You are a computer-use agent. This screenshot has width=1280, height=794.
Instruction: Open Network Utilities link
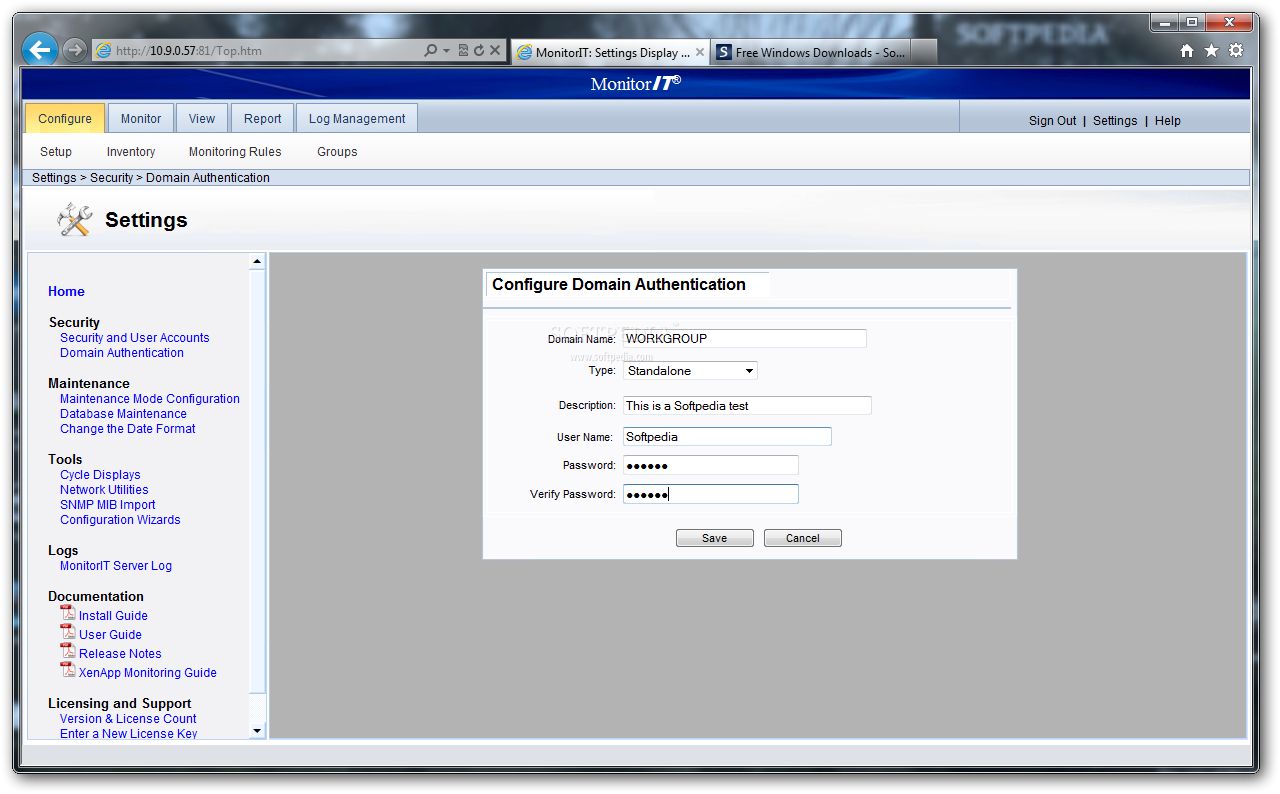coord(104,490)
